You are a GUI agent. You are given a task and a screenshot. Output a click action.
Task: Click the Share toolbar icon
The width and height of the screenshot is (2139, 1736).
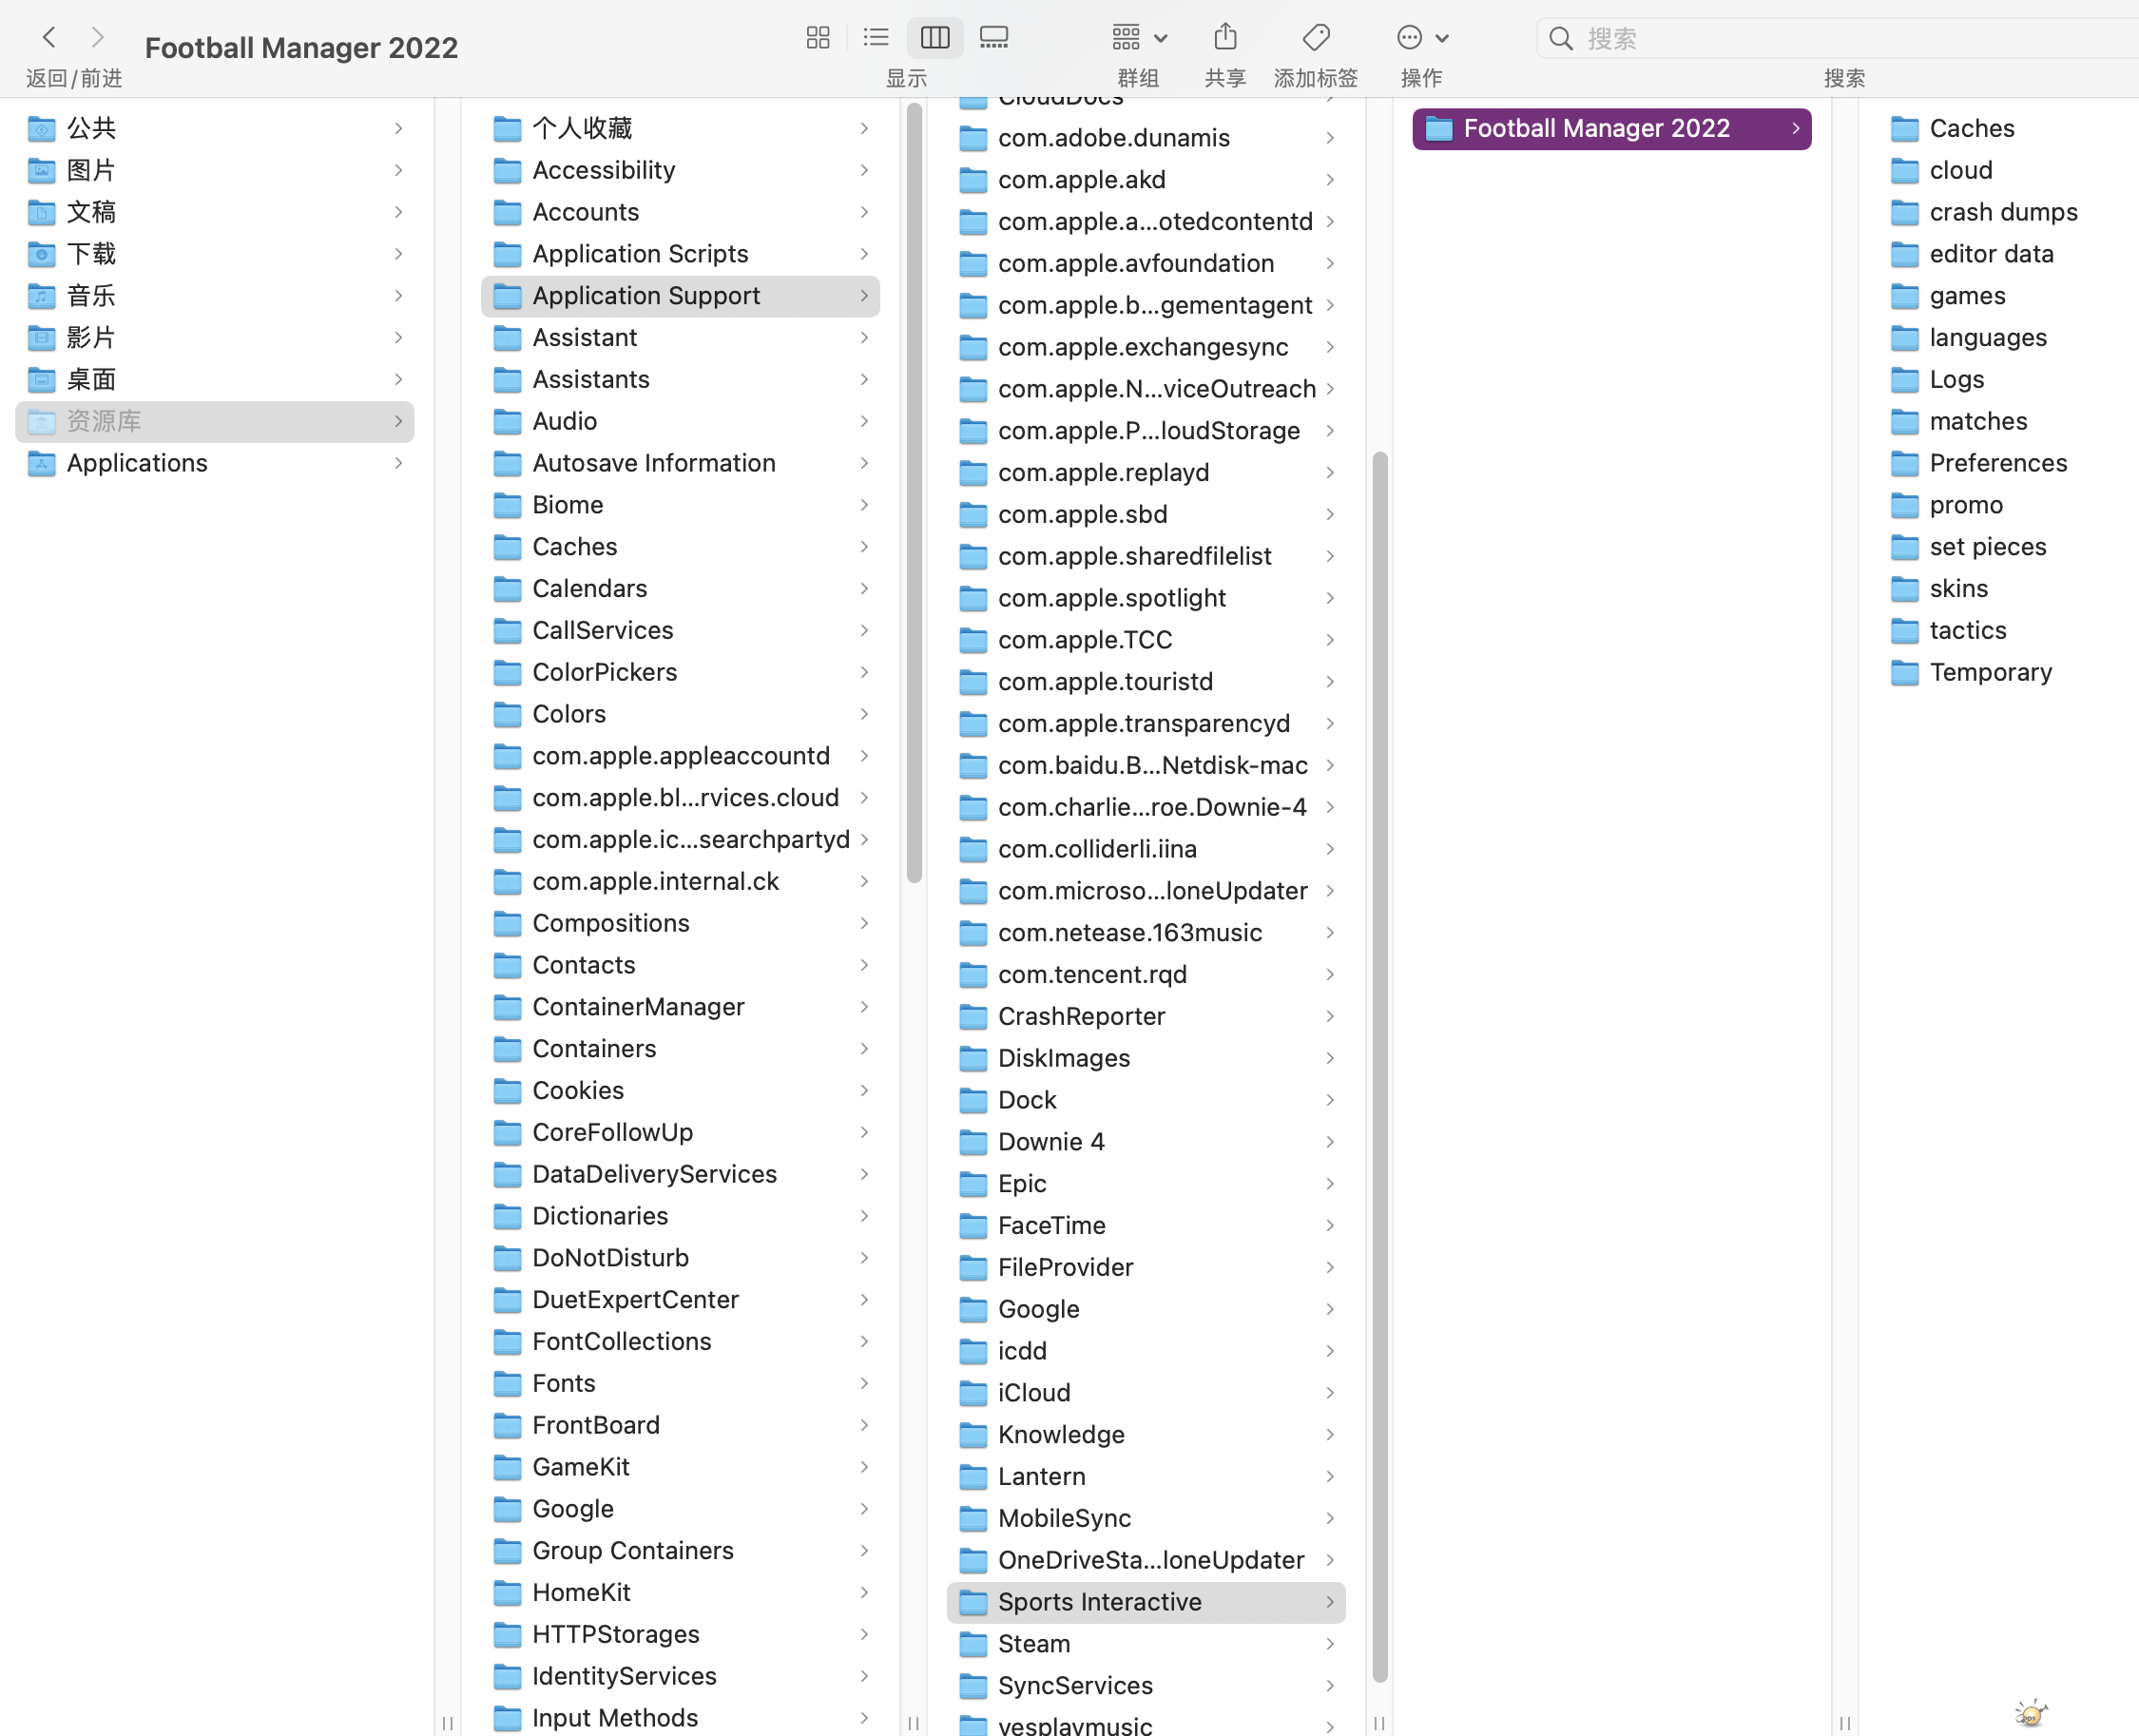tap(1225, 38)
